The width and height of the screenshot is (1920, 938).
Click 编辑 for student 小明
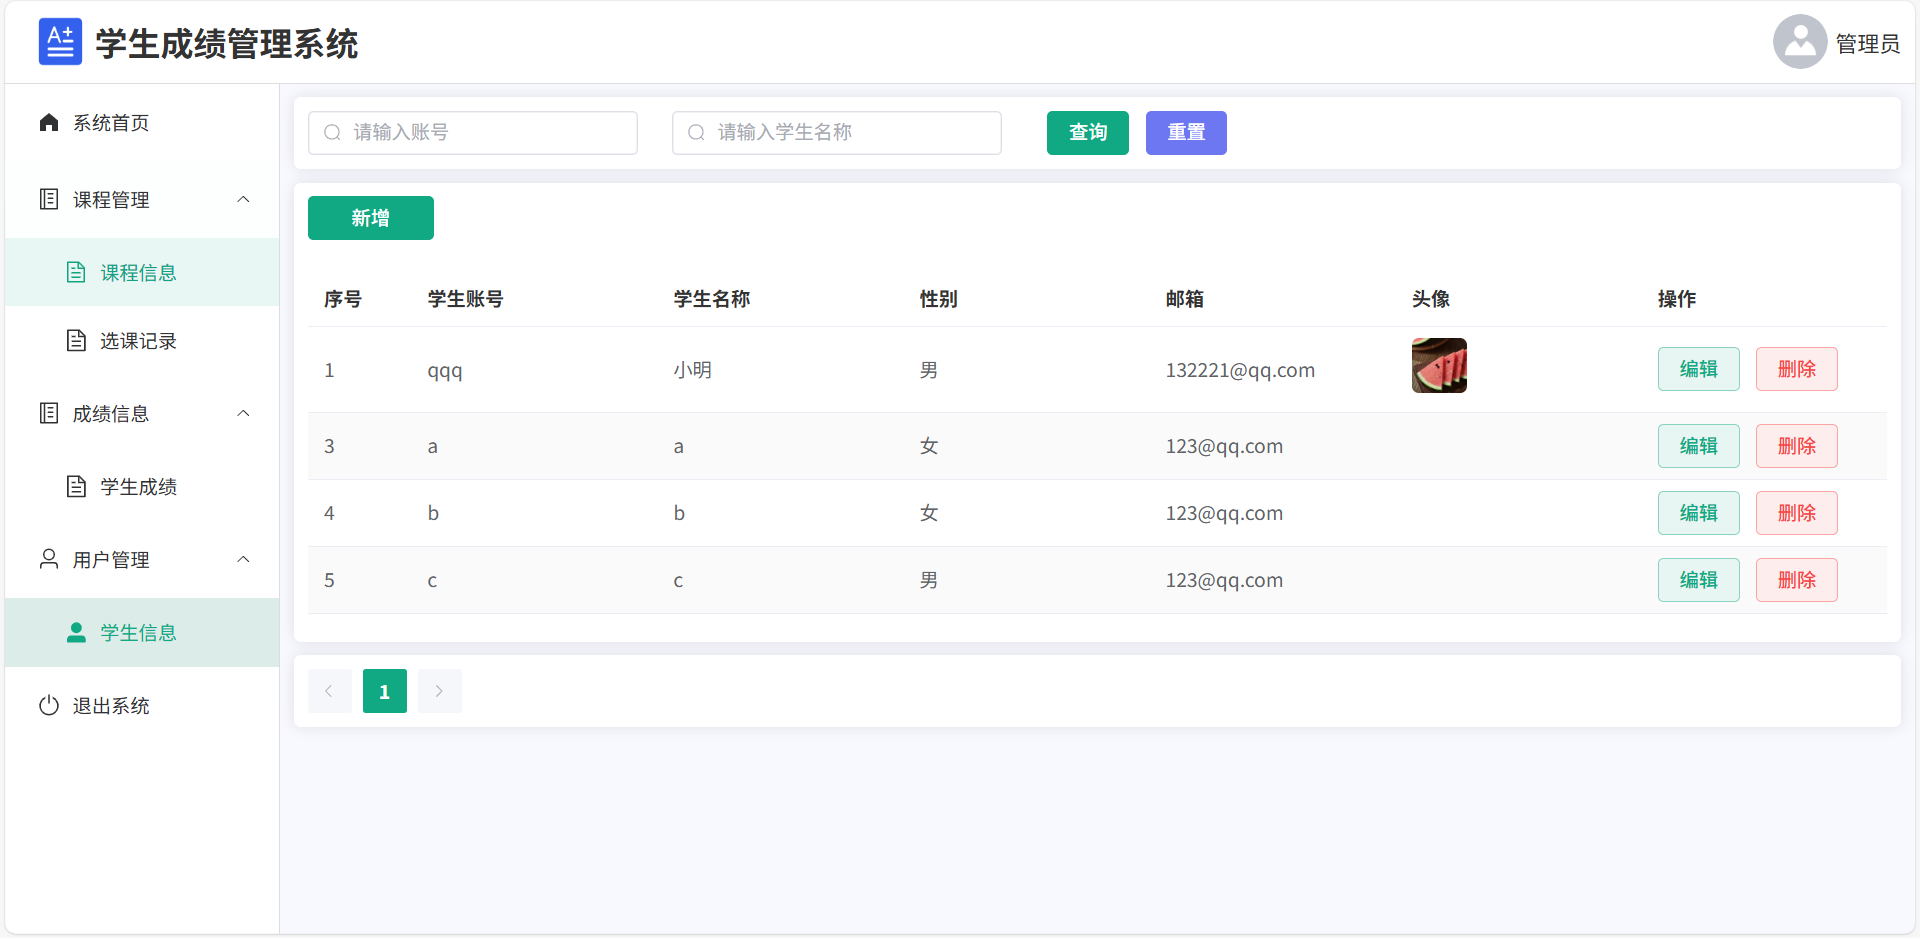point(1698,369)
